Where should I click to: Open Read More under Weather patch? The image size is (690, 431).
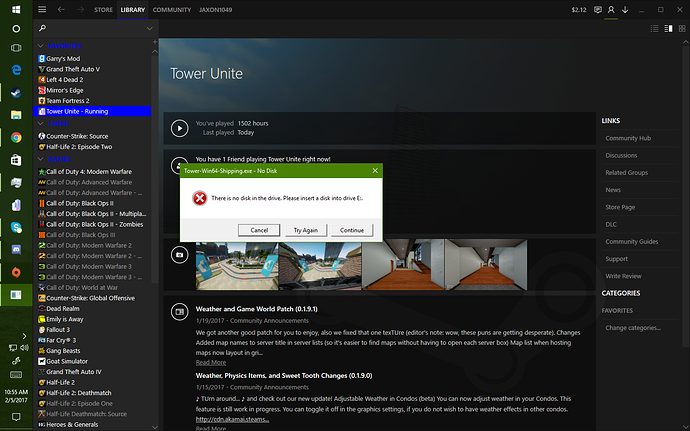pos(211,362)
